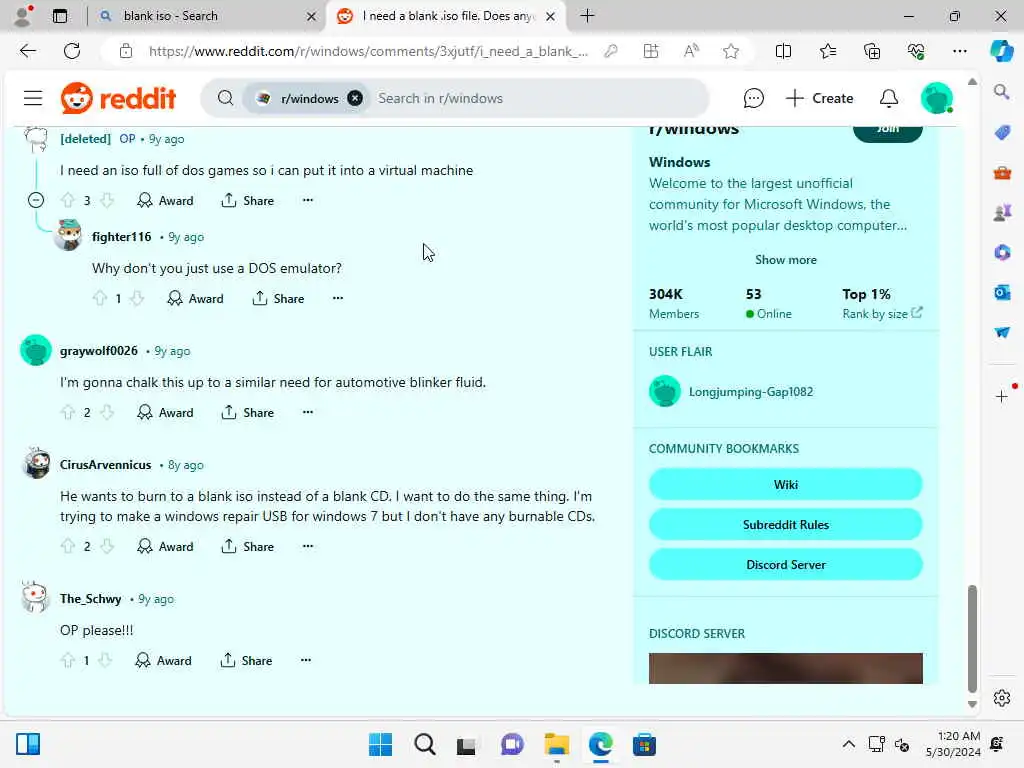The image size is (1024, 768).
Task: Open File Explorer from the taskbar
Action: [556, 744]
